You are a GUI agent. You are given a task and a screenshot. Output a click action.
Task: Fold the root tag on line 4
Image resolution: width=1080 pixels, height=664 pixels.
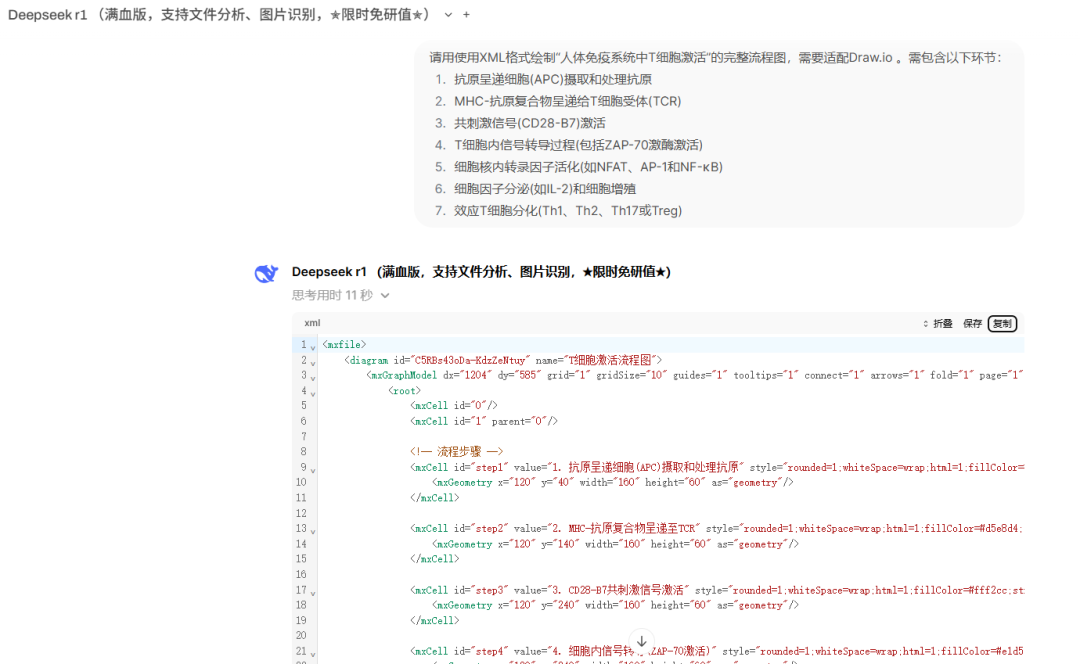[313, 393]
